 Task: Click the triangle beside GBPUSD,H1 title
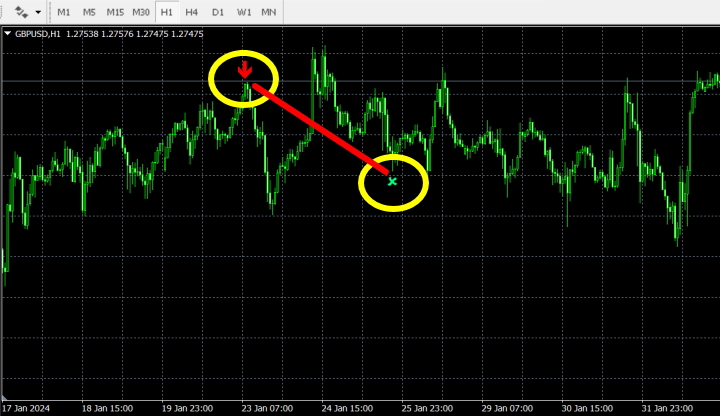tap(7, 34)
